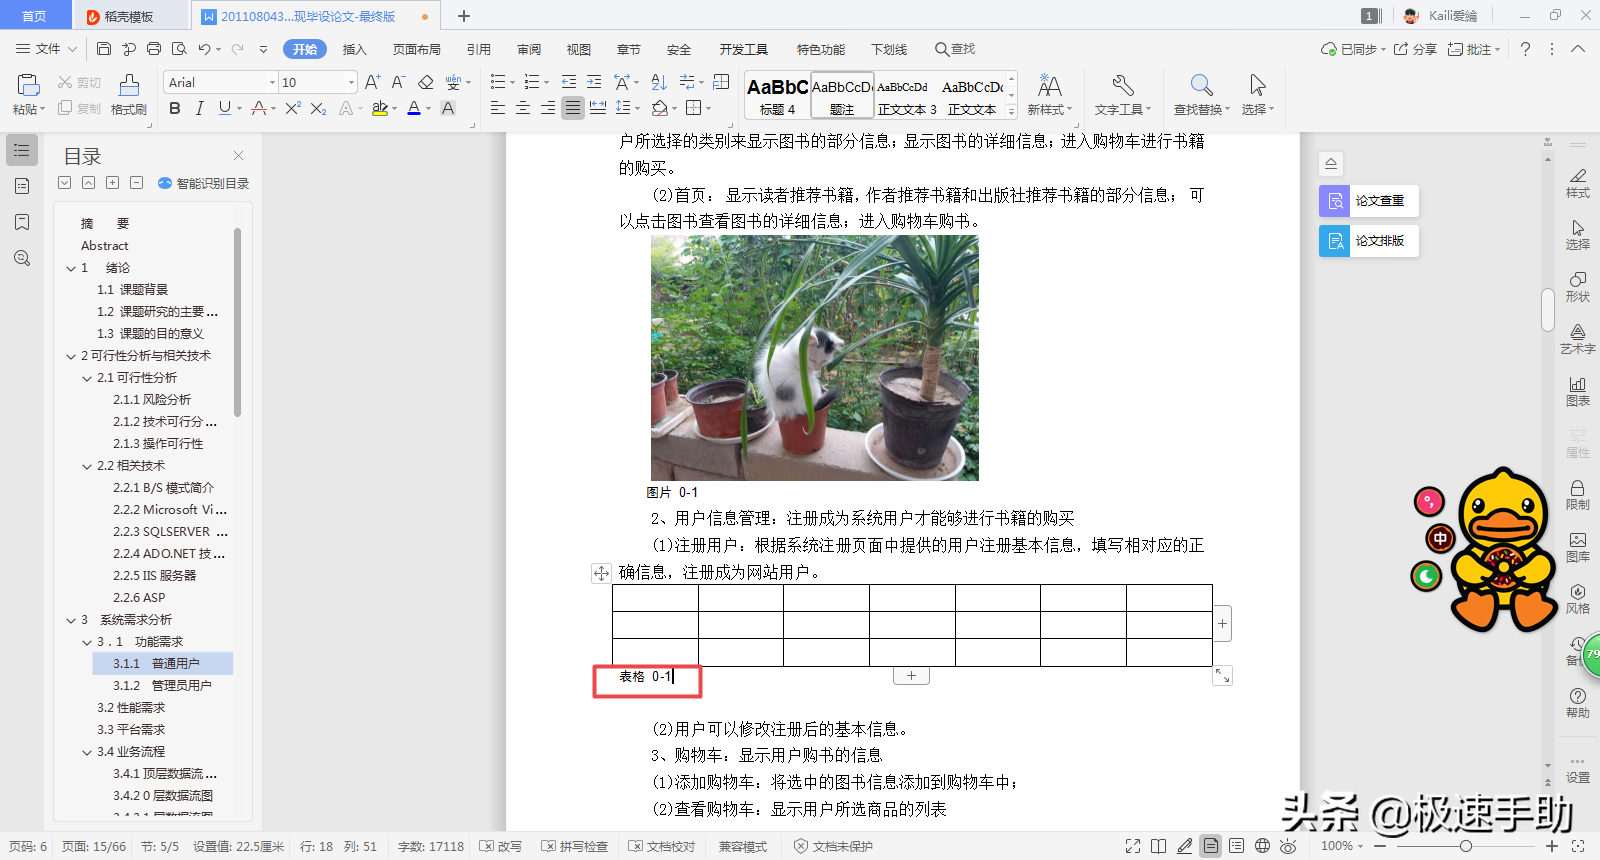Click the Bold formatting icon
This screenshot has width=1600, height=860.
click(x=175, y=108)
